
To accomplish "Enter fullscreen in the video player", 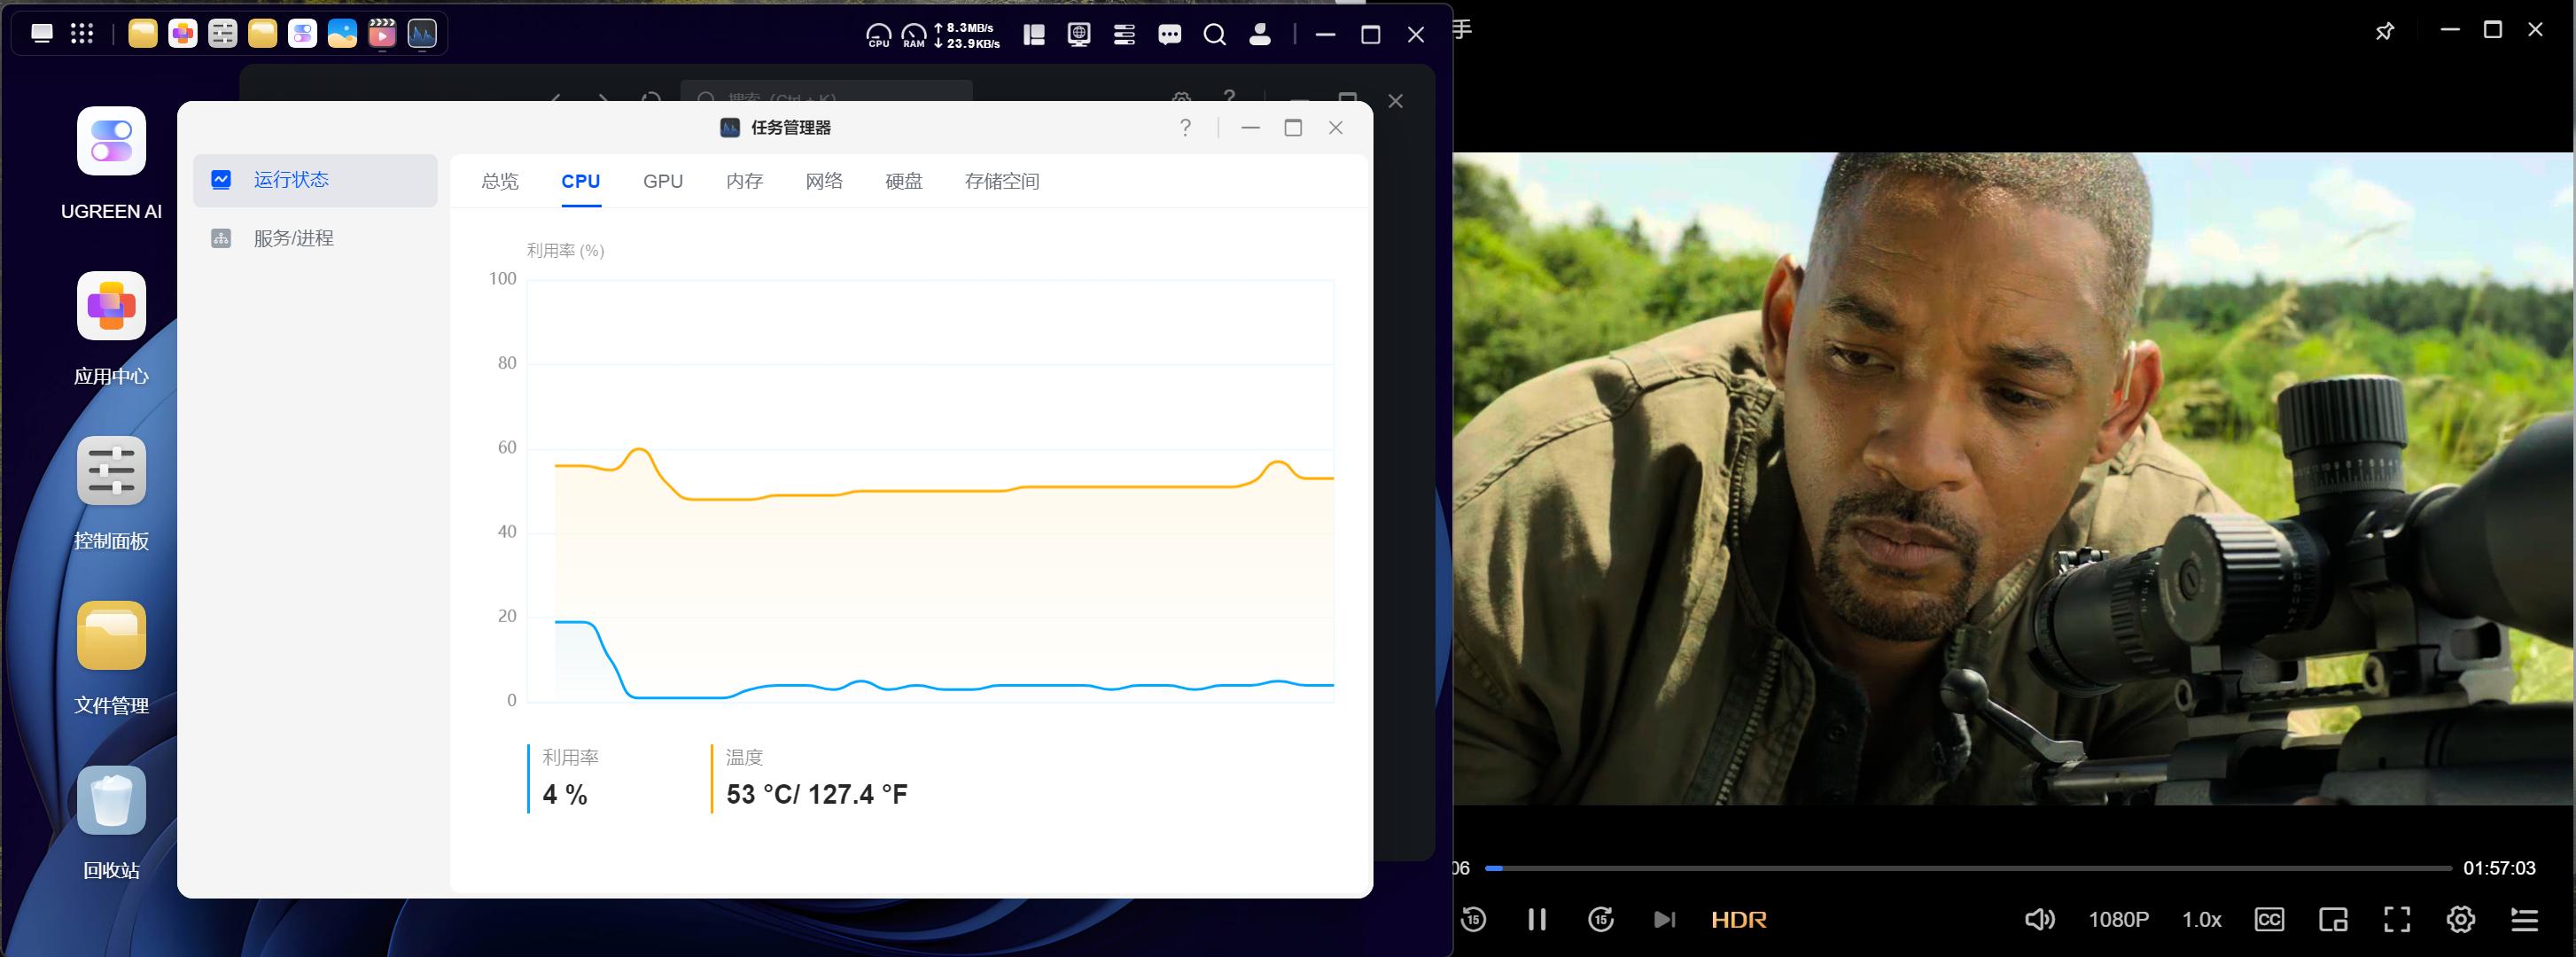I will click(2397, 919).
